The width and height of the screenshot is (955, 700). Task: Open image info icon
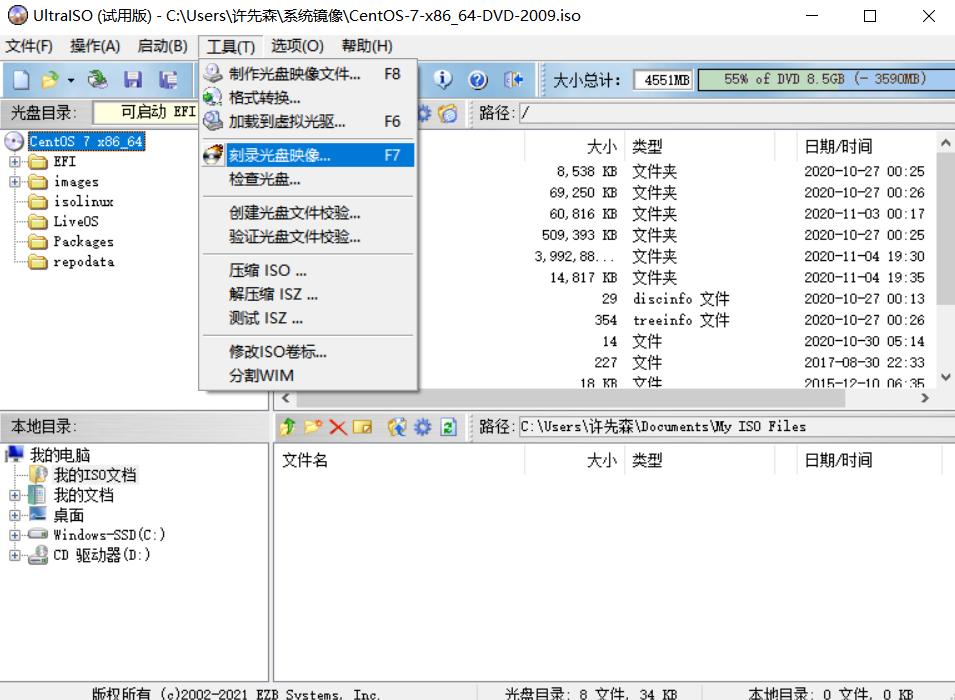coord(443,79)
